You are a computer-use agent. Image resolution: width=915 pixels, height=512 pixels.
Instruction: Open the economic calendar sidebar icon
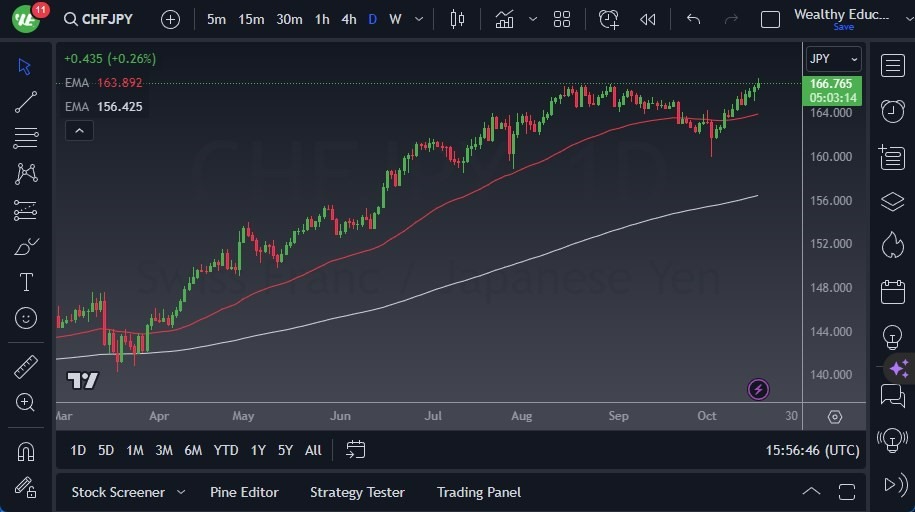[892, 291]
